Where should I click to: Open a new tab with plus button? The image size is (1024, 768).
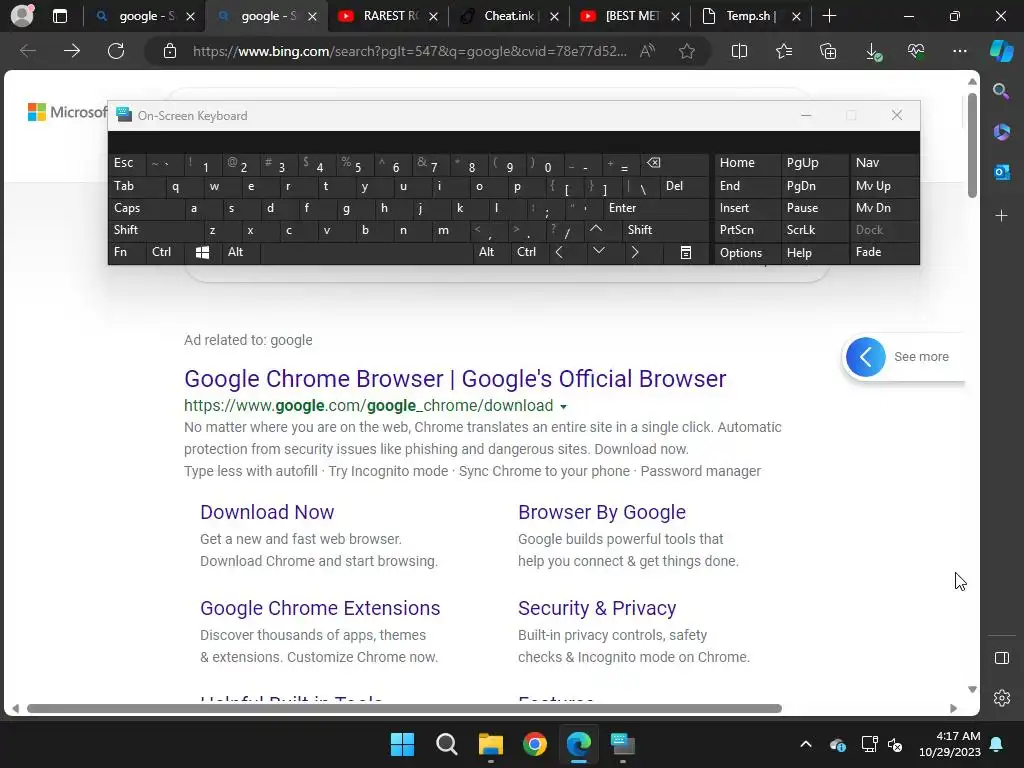(x=829, y=16)
